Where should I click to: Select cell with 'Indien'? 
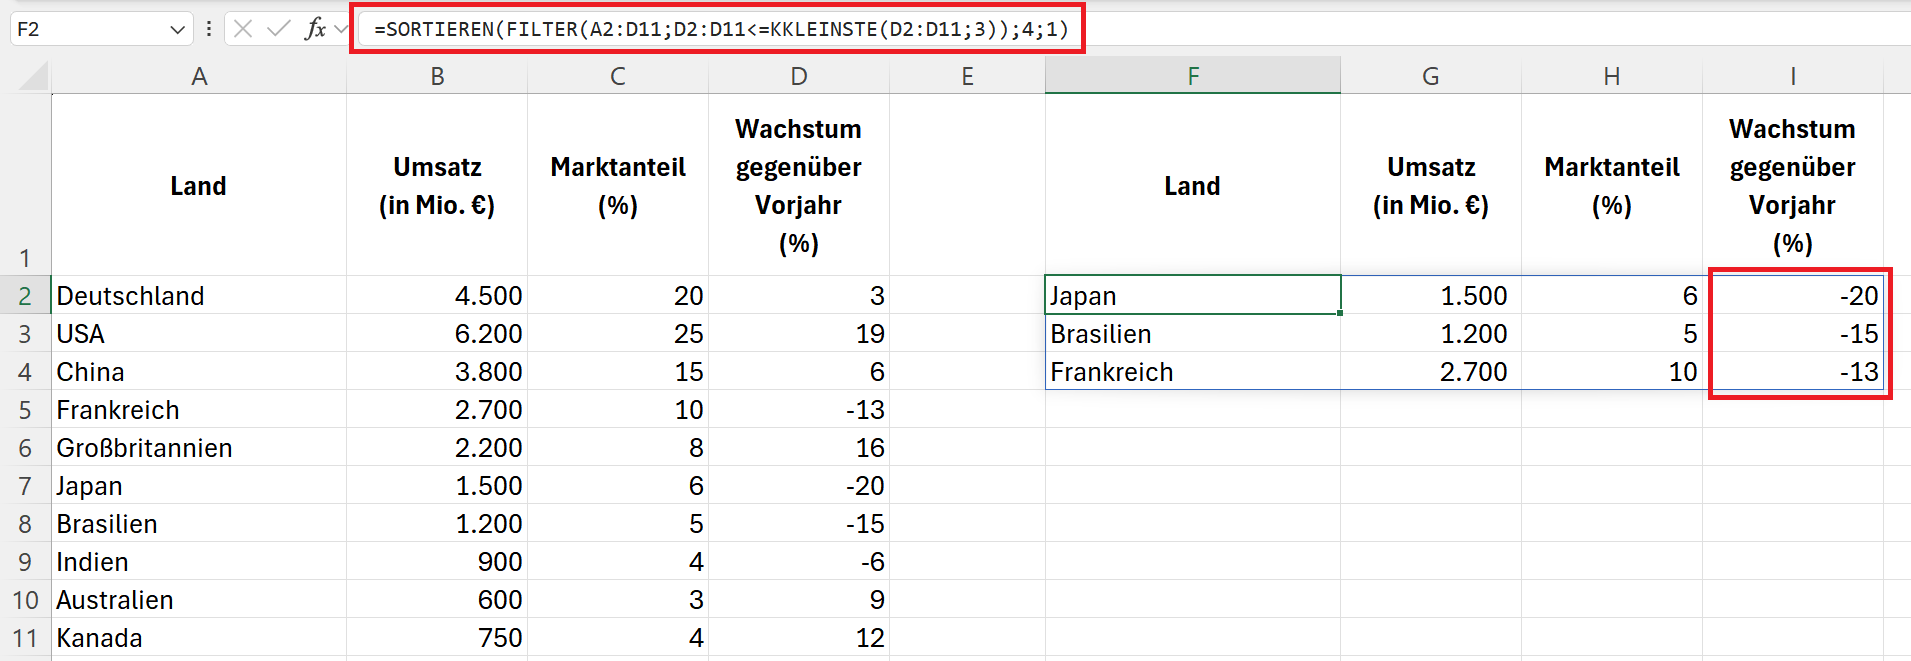[199, 562]
